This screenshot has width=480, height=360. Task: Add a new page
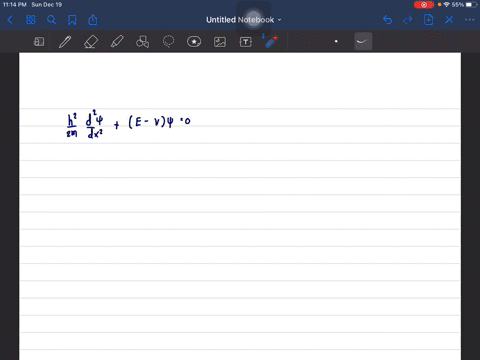point(428,20)
